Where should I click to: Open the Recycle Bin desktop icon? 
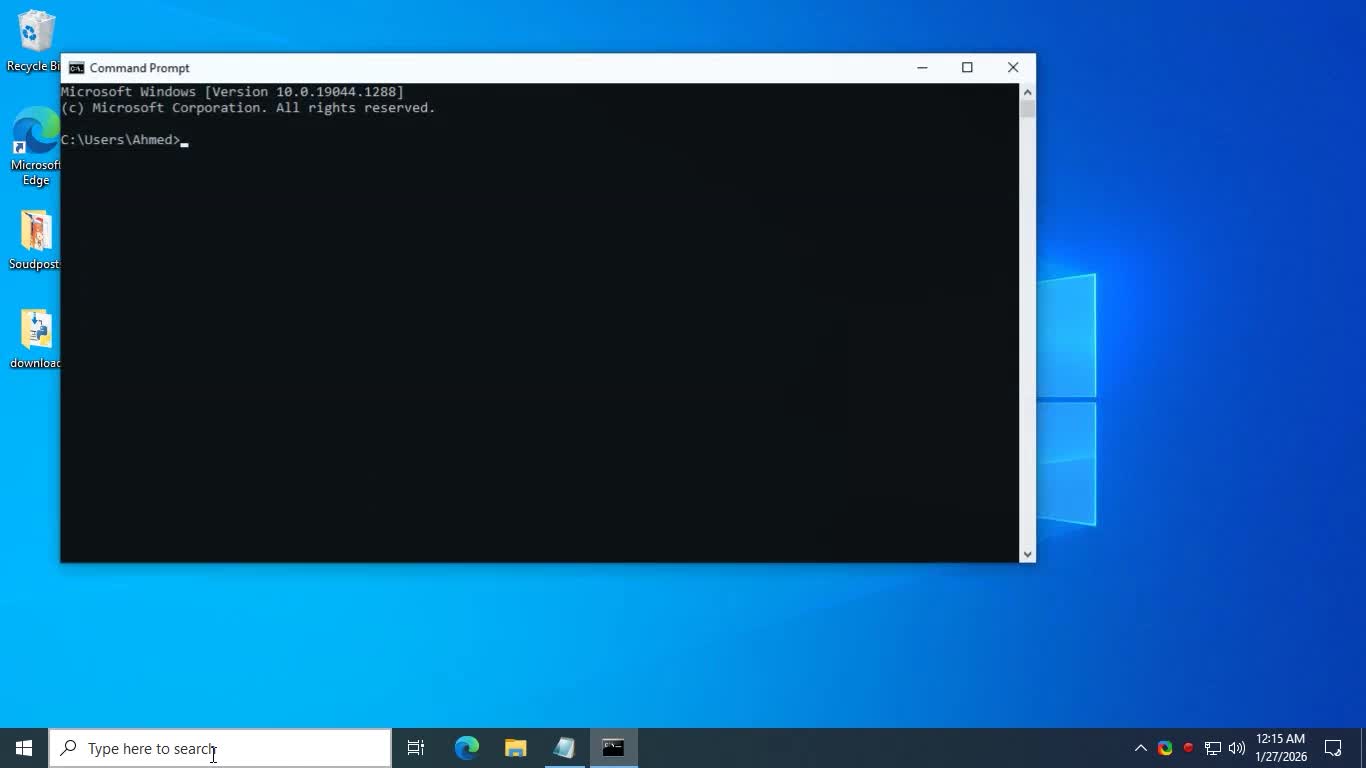[x=34, y=41]
